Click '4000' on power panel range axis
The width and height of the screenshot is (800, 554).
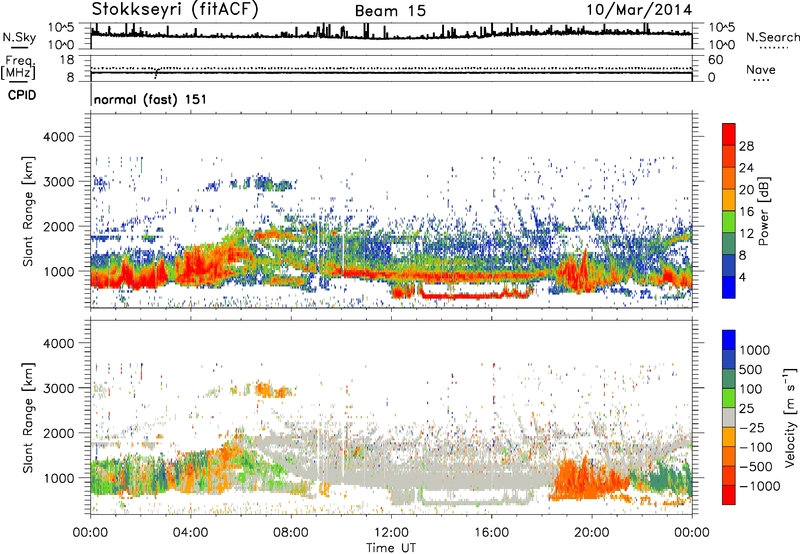59,137
